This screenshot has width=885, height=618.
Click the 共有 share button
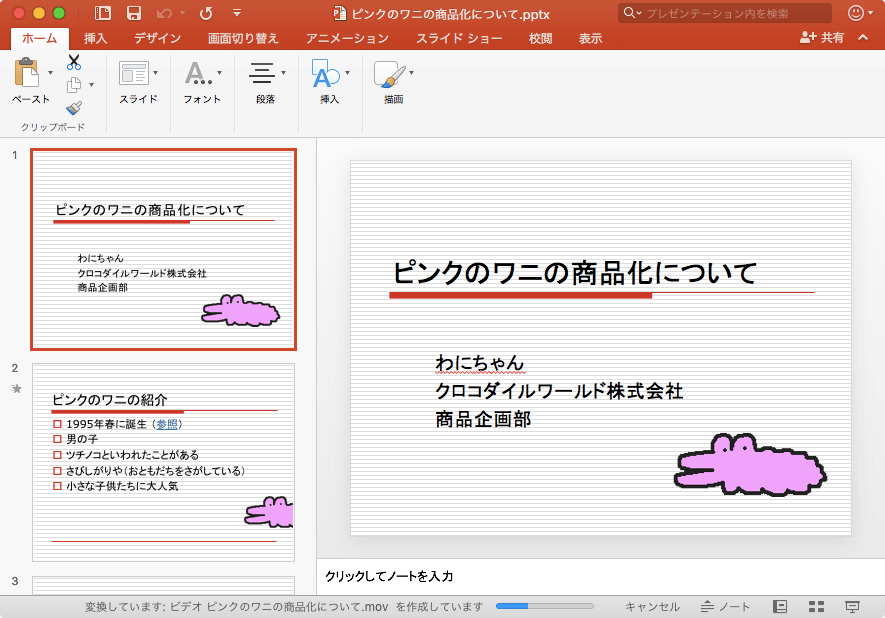[822, 38]
